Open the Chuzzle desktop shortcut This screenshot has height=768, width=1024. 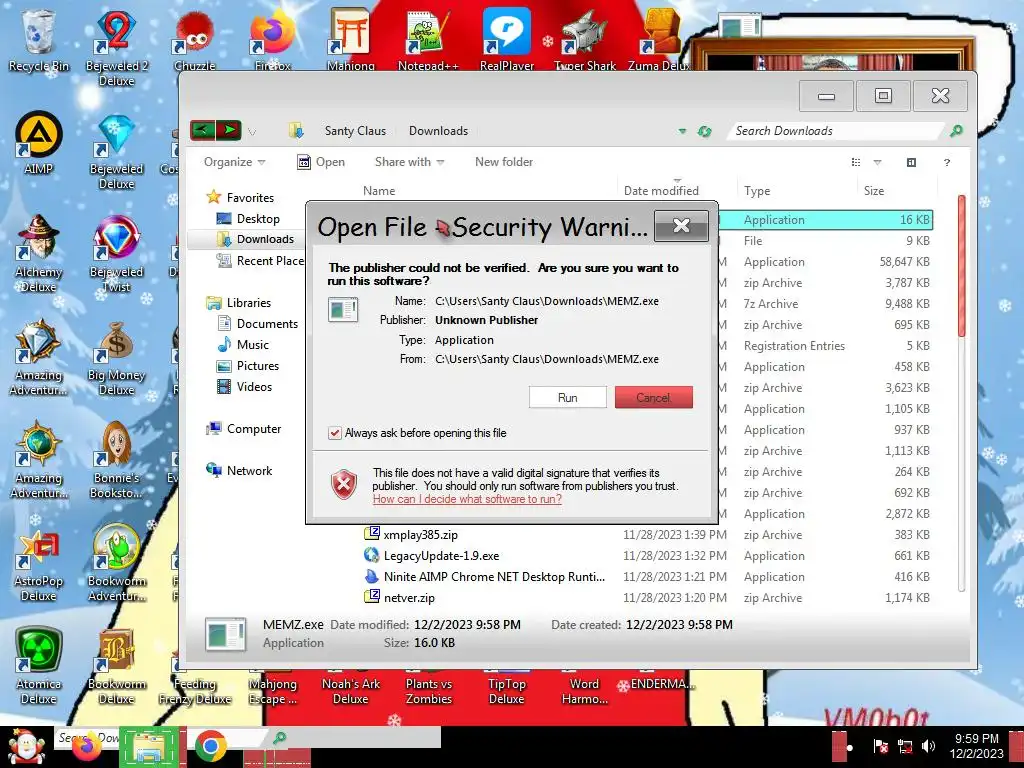coord(195,40)
